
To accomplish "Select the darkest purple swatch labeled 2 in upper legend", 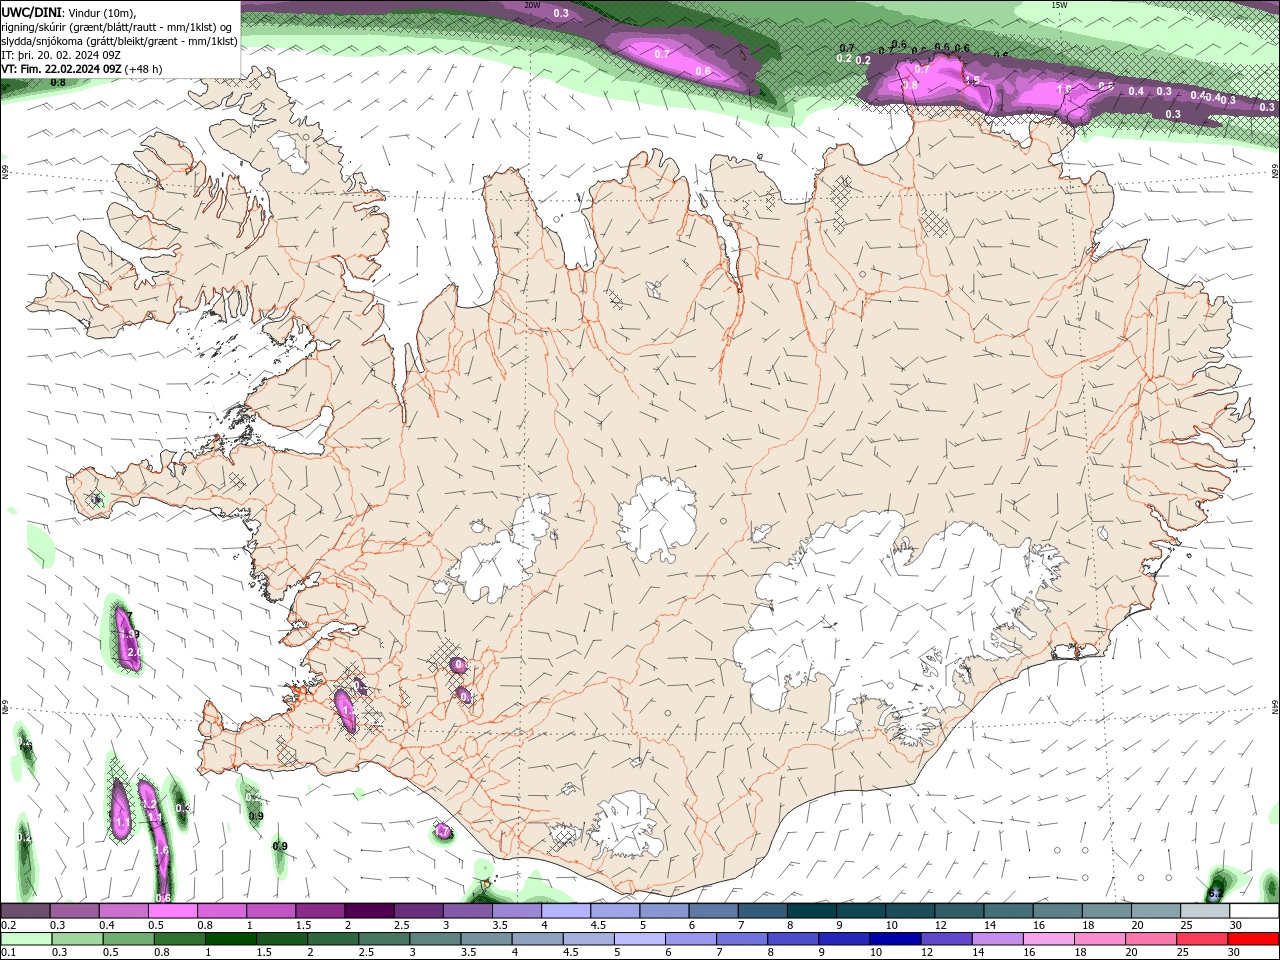I will coord(368,911).
